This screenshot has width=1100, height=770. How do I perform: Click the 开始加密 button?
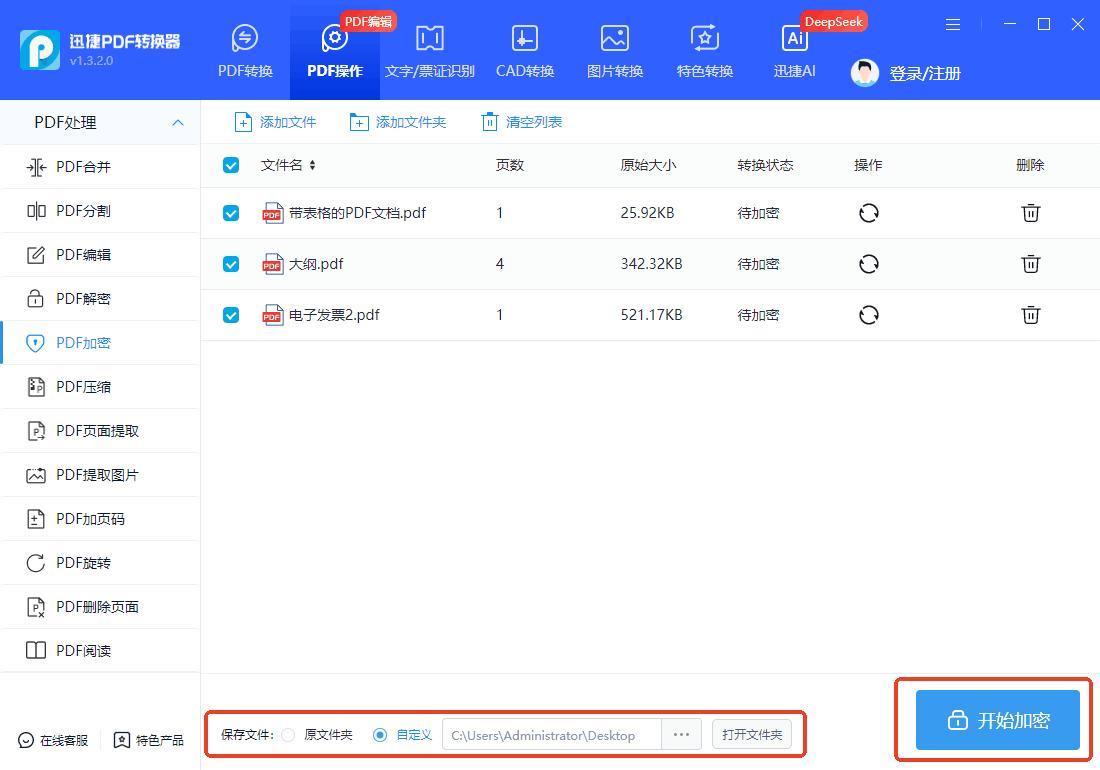click(x=997, y=720)
